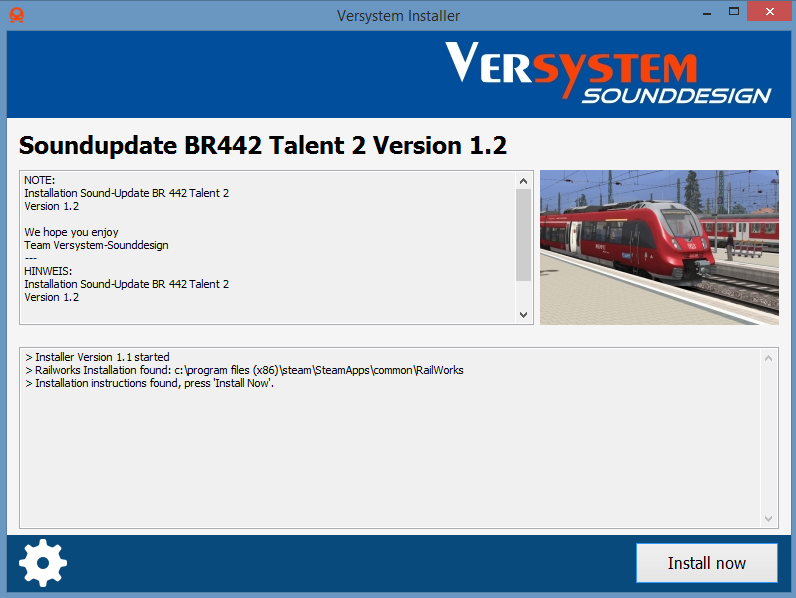This screenshot has width=796, height=598.
Task: Click the Install now button
Action: tap(707, 563)
